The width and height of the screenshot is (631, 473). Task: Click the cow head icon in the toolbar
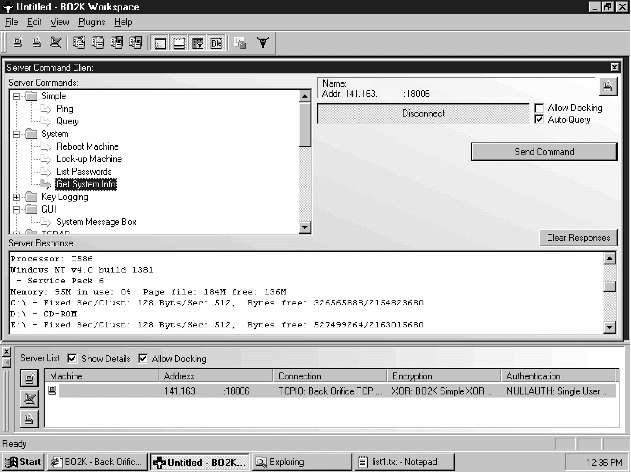pyautogui.click(x=262, y=43)
